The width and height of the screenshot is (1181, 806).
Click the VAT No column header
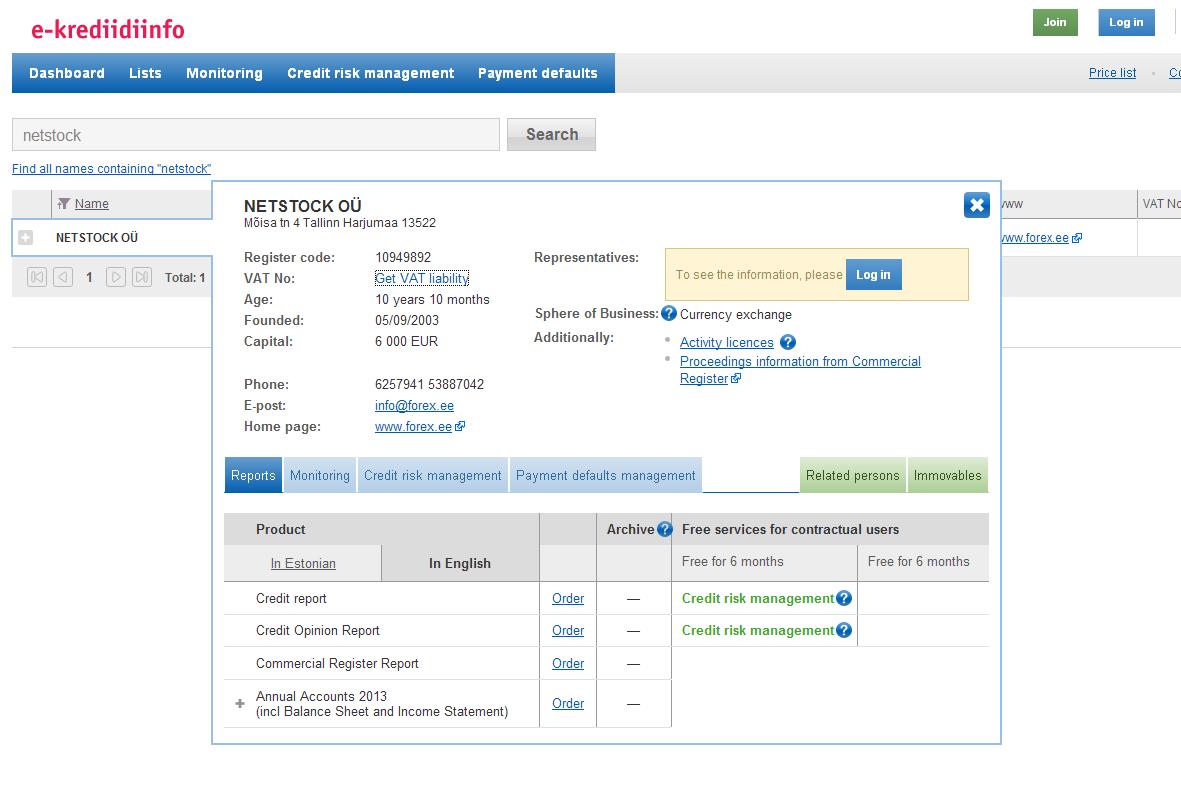(1161, 203)
